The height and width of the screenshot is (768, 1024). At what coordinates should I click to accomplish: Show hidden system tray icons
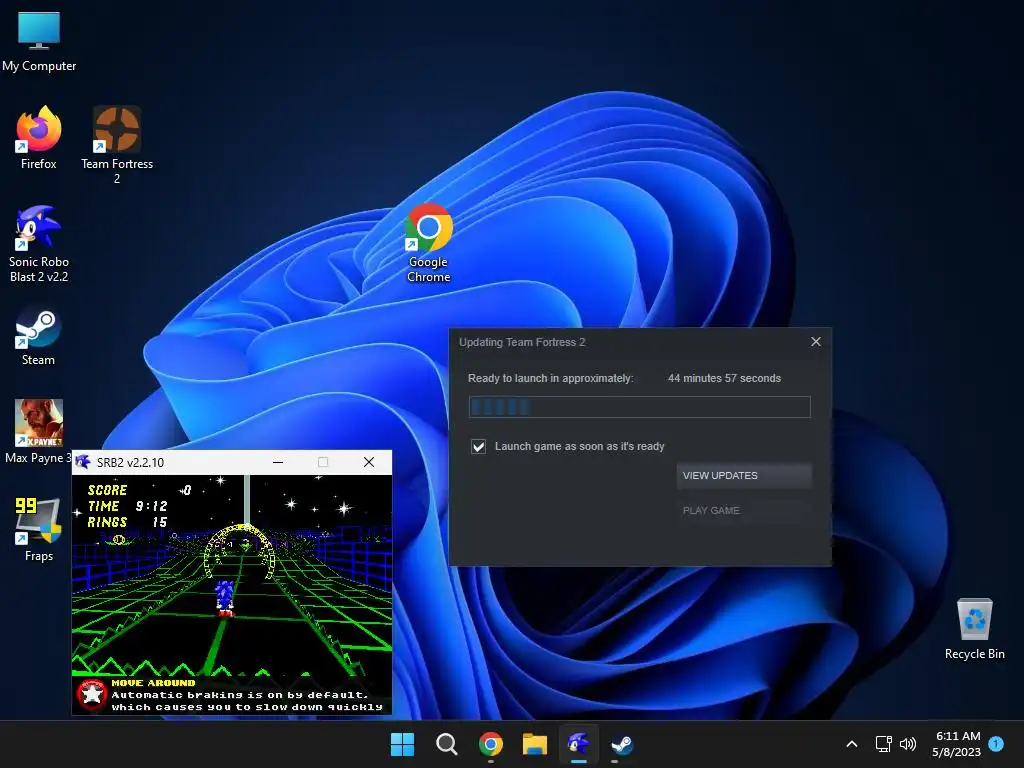[852, 744]
